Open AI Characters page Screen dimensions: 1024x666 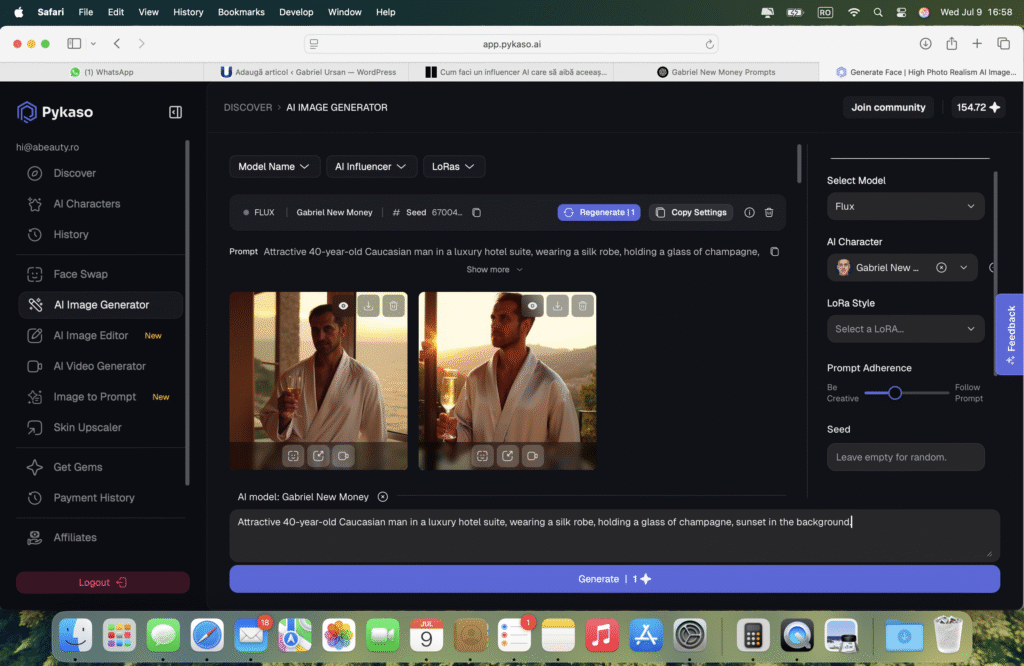pos(87,204)
